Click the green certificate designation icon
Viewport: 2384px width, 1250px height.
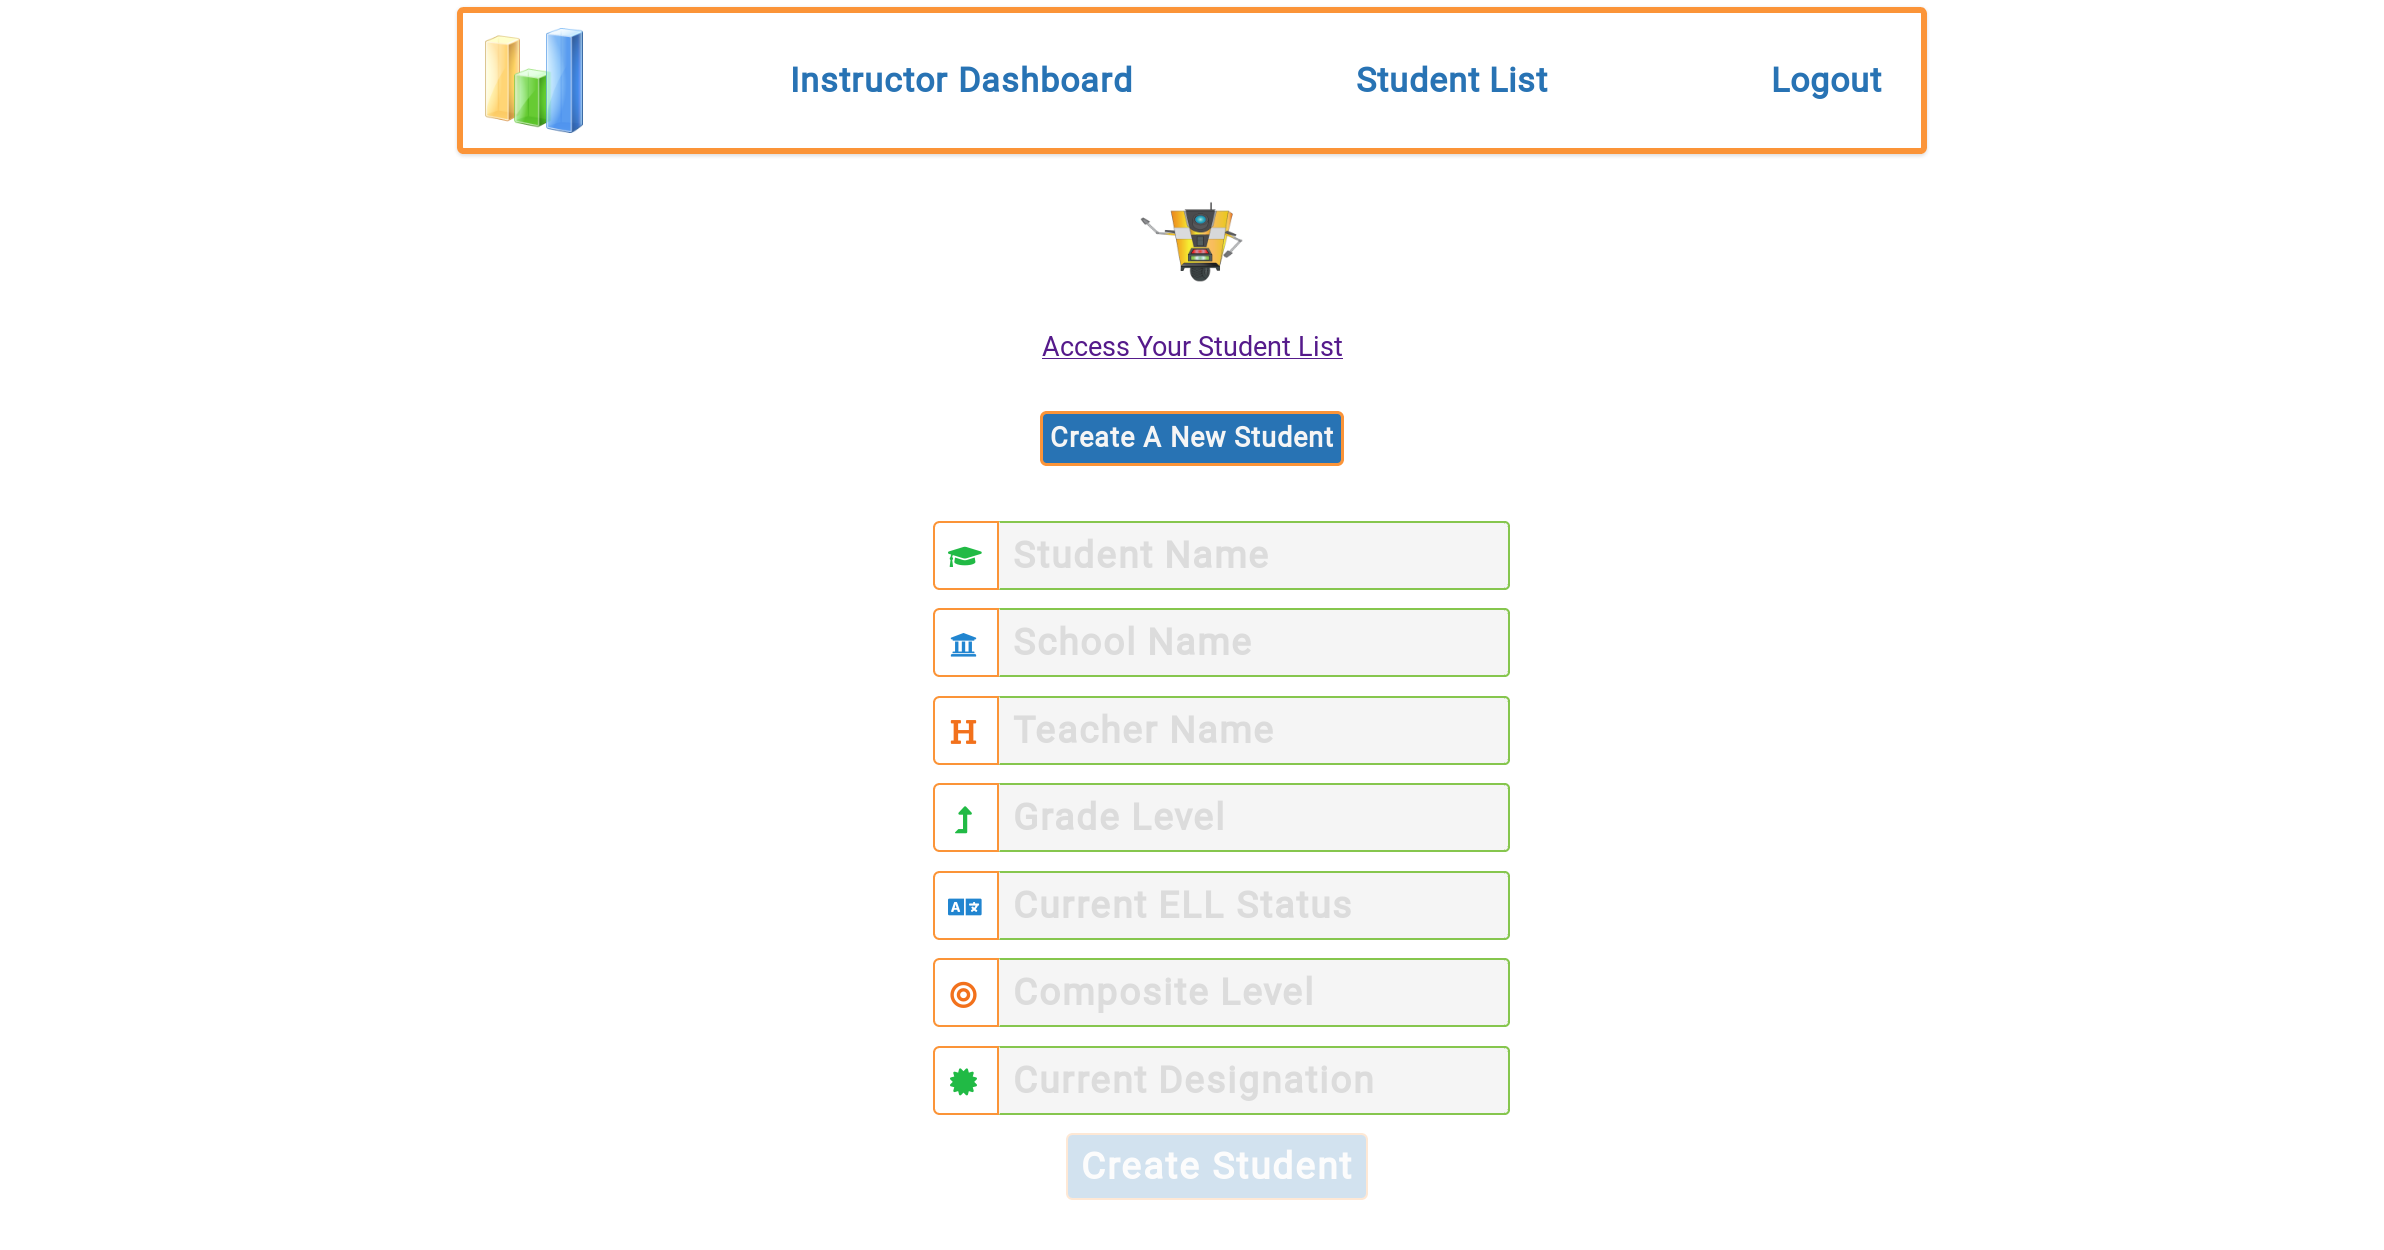pos(964,1082)
